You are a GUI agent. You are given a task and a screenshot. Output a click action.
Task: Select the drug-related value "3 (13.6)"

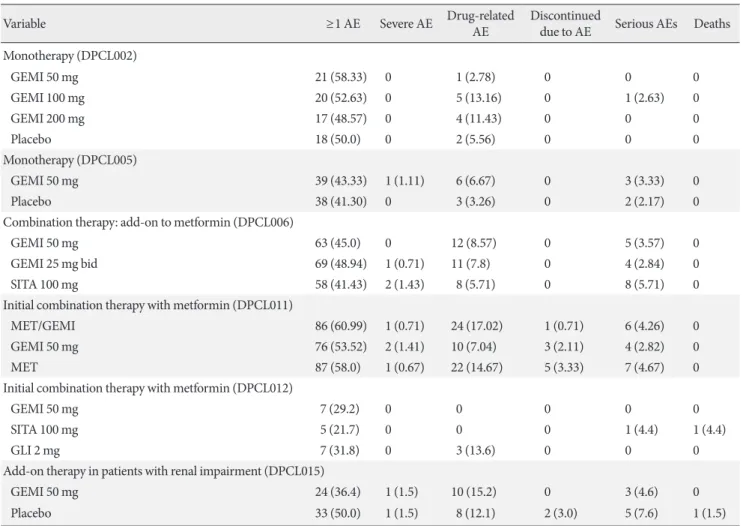[x=475, y=451]
